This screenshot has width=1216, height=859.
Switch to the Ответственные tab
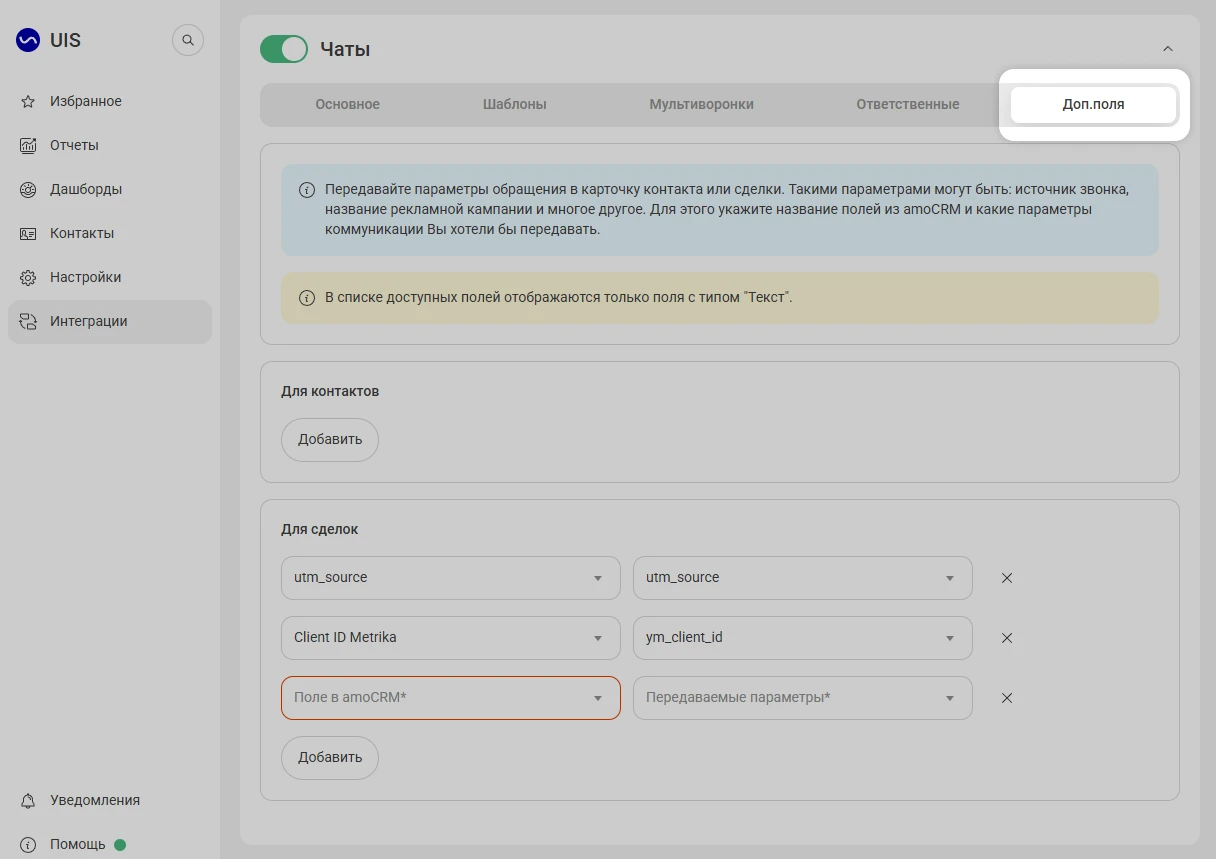[x=908, y=104]
